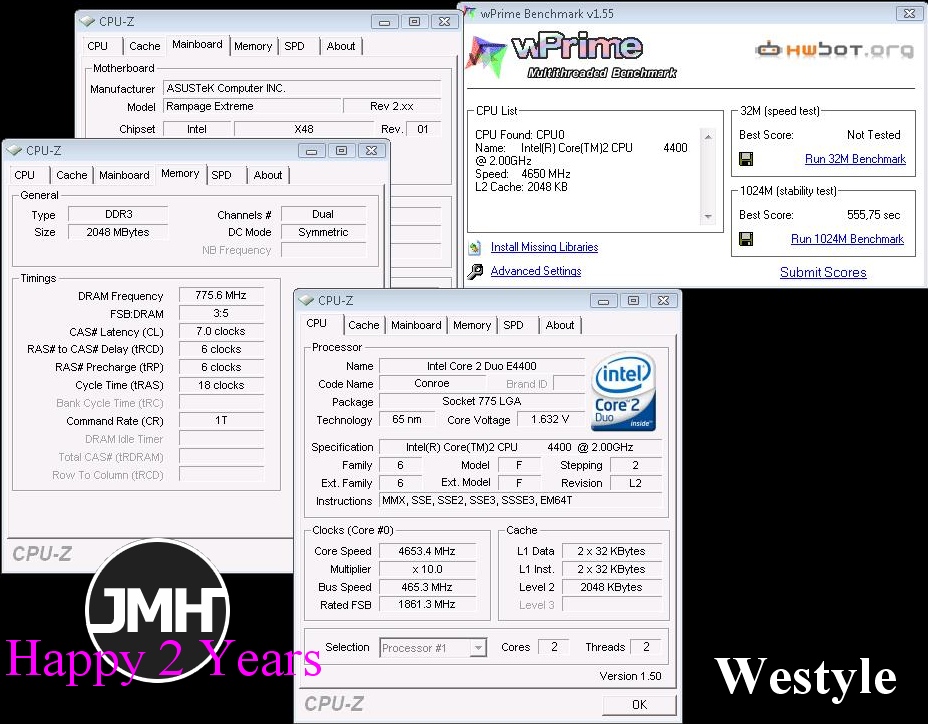Close the CPU-Z Memory window
Image resolution: width=928 pixels, height=724 pixels.
372,151
